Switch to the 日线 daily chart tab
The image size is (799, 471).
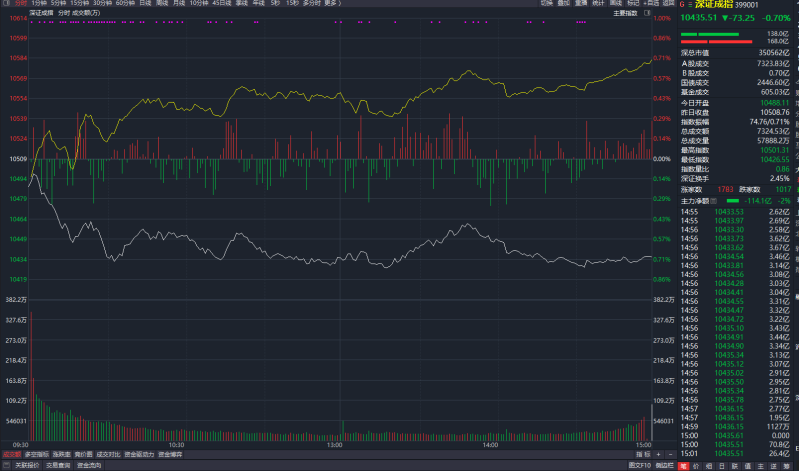(145, 3)
